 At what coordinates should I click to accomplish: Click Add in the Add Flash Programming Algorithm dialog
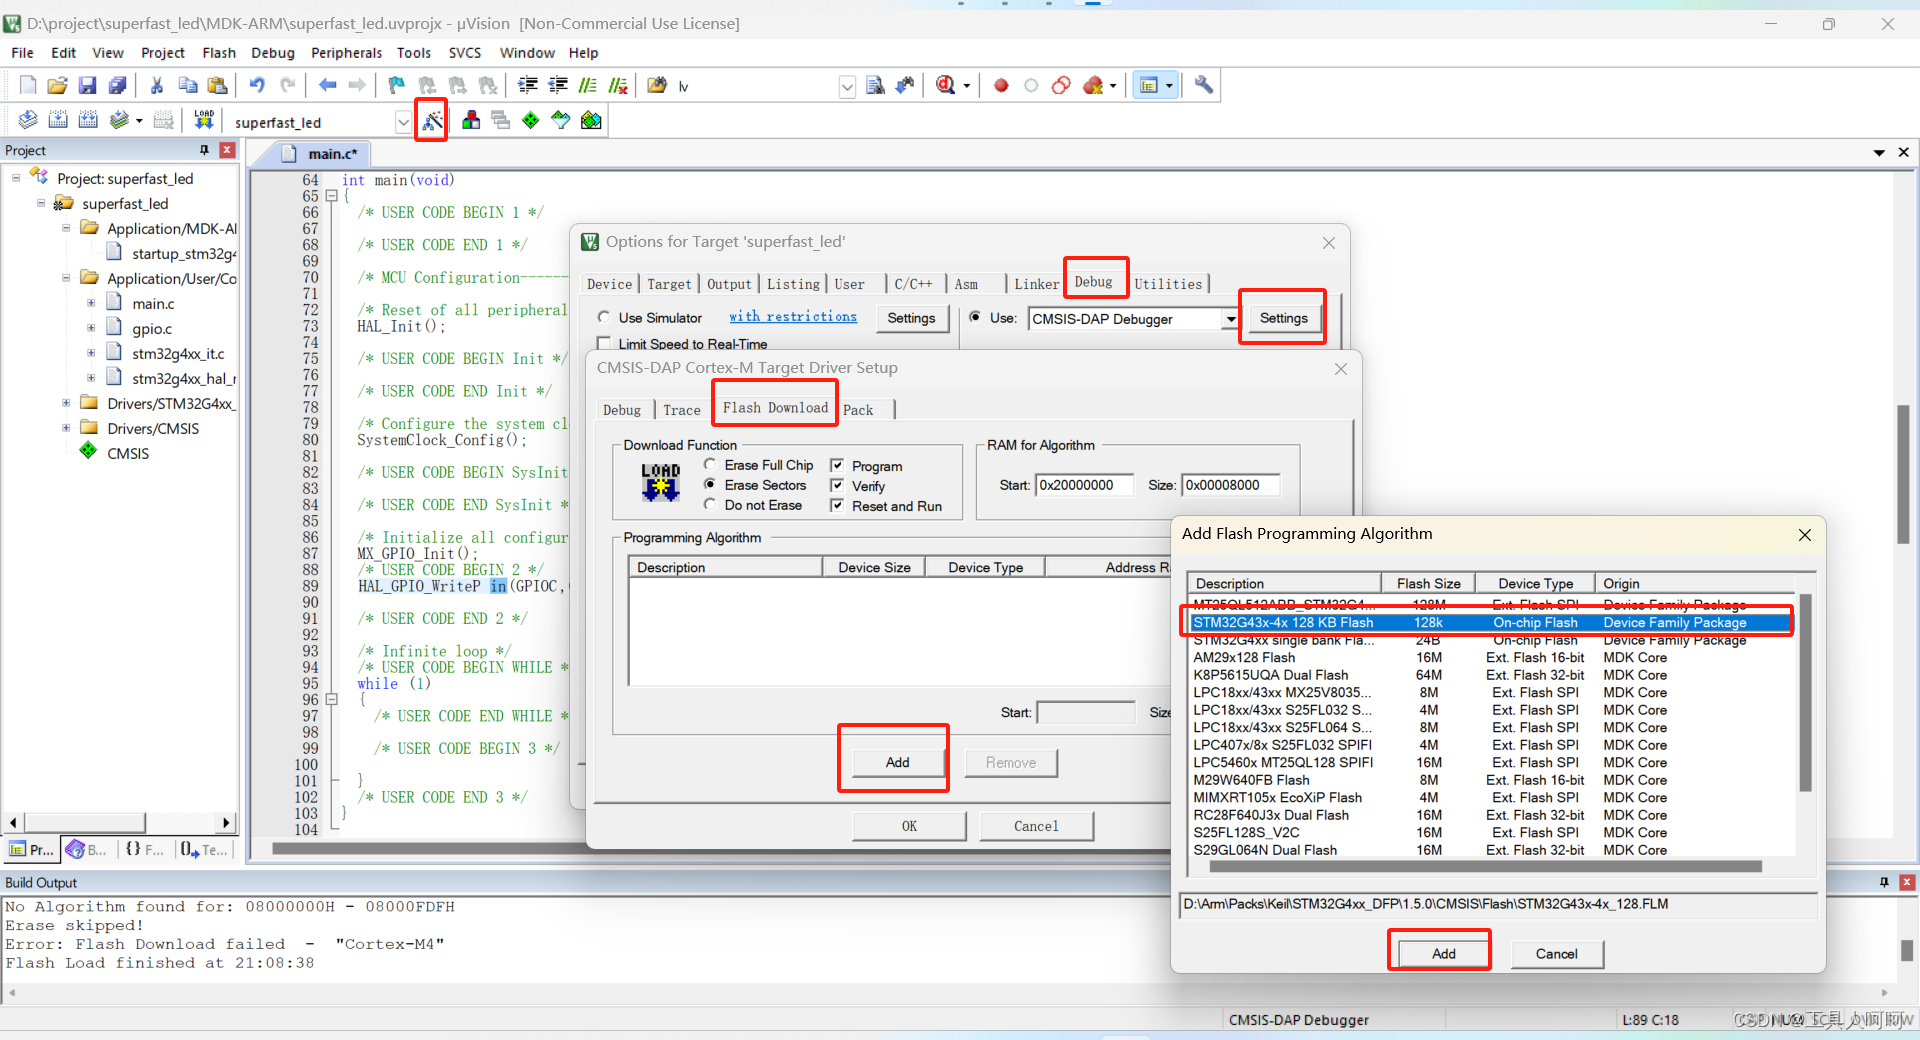(1443, 953)
